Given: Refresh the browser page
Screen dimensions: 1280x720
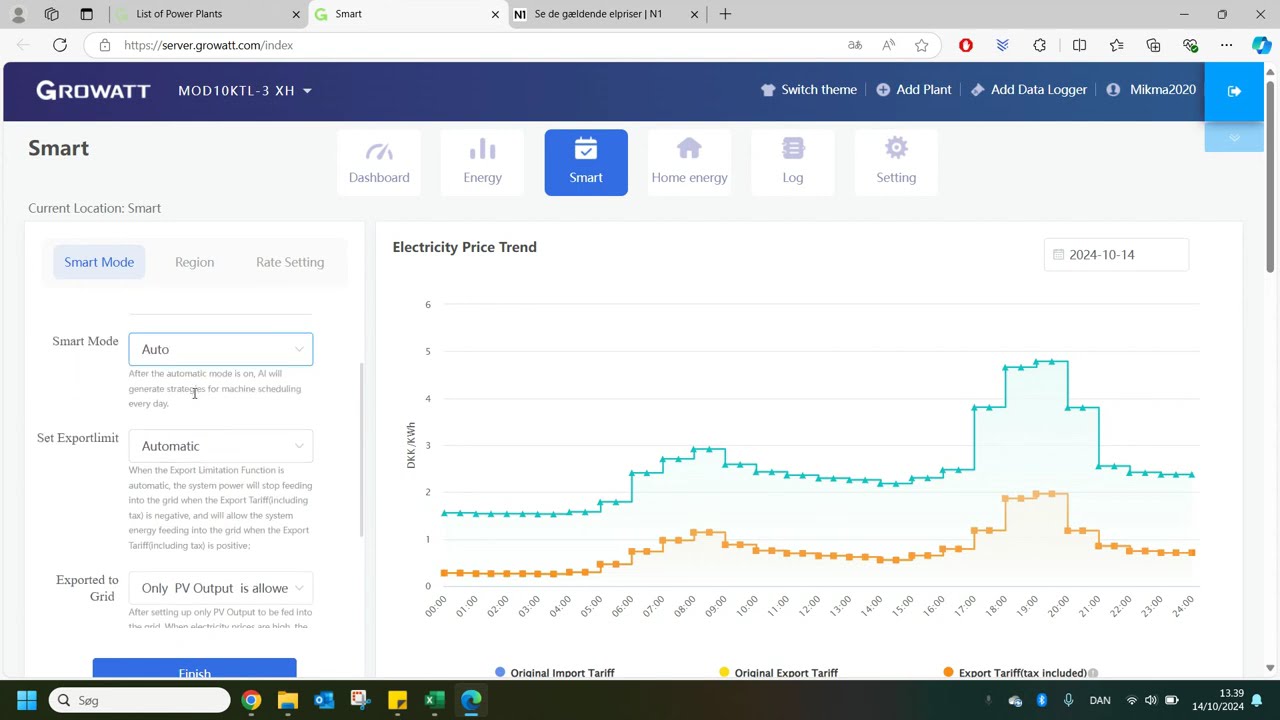Looking at the screenshot, I should (60, 45).
